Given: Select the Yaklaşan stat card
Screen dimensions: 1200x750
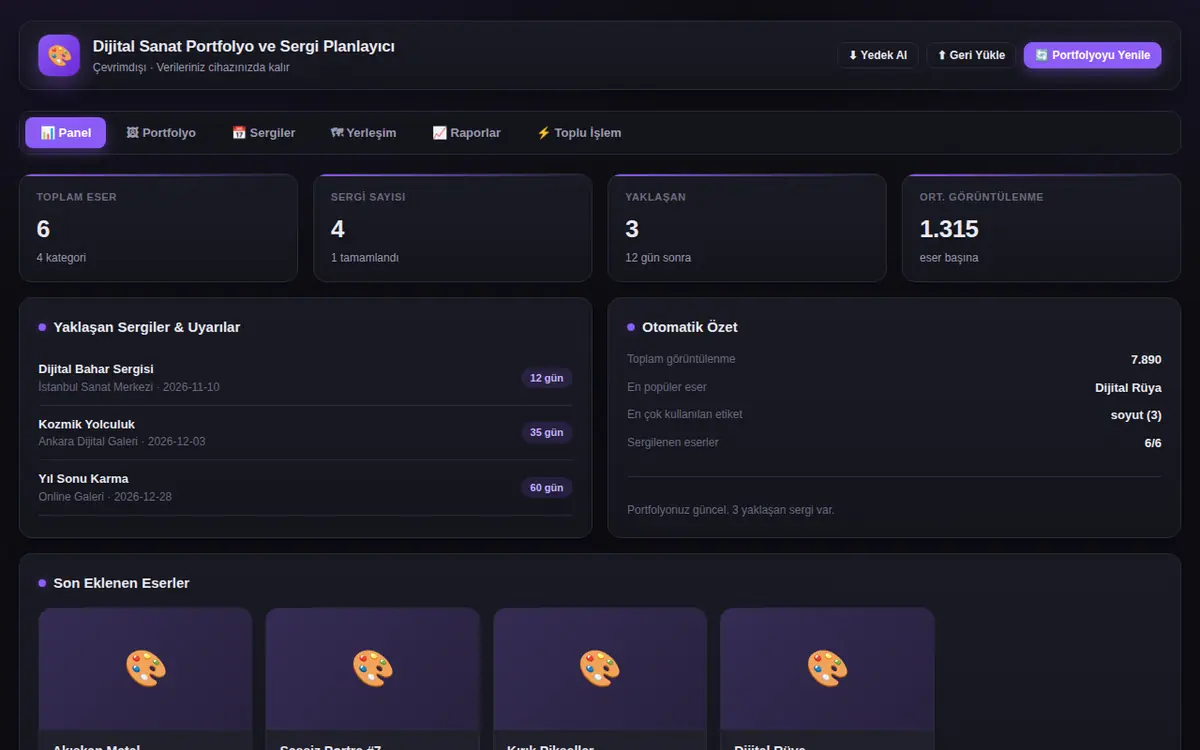Looking at the screenshot, I should point(747,228).
